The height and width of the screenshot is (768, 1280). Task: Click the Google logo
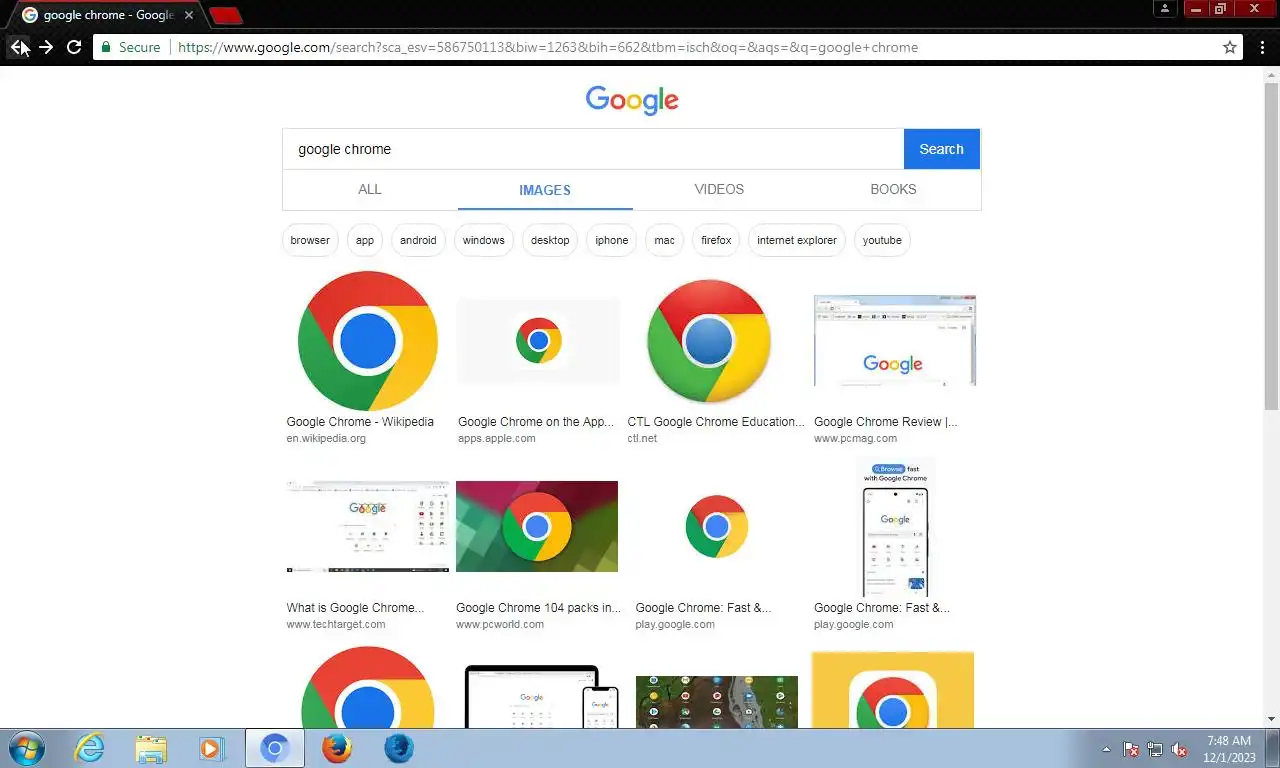point(632,100)
